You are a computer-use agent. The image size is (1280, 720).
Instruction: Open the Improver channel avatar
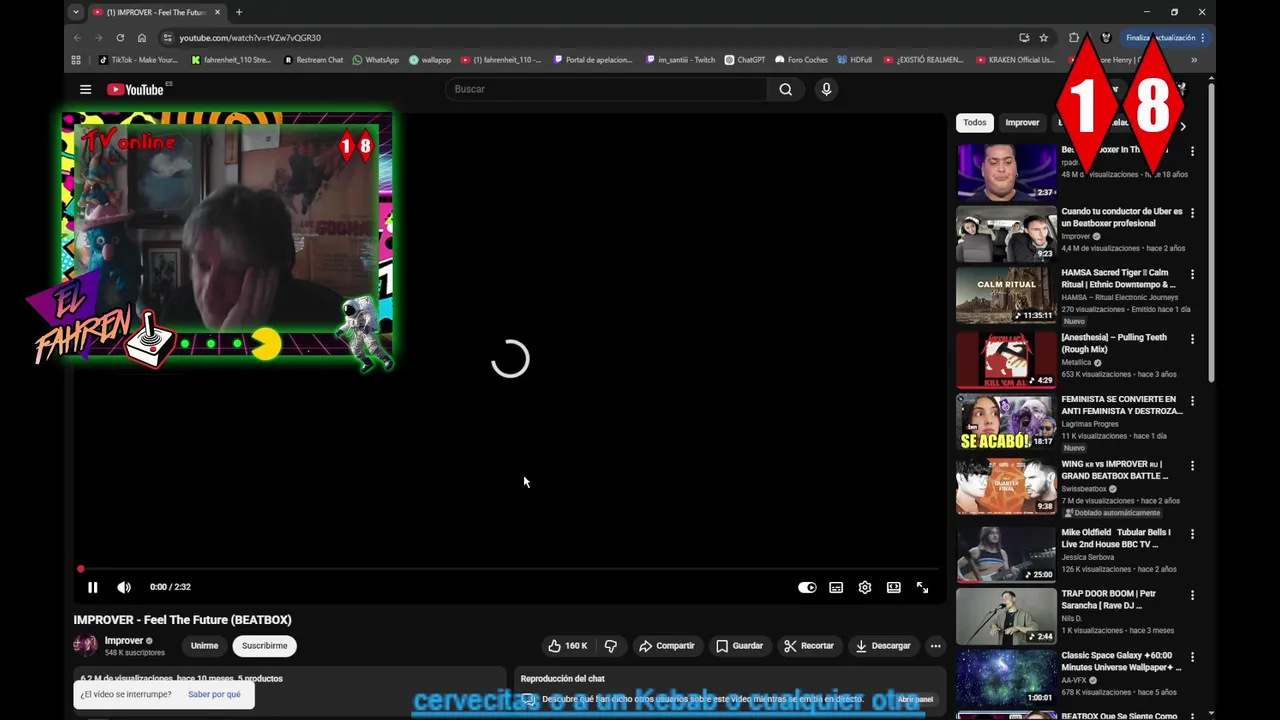click(x=85, y=646)
